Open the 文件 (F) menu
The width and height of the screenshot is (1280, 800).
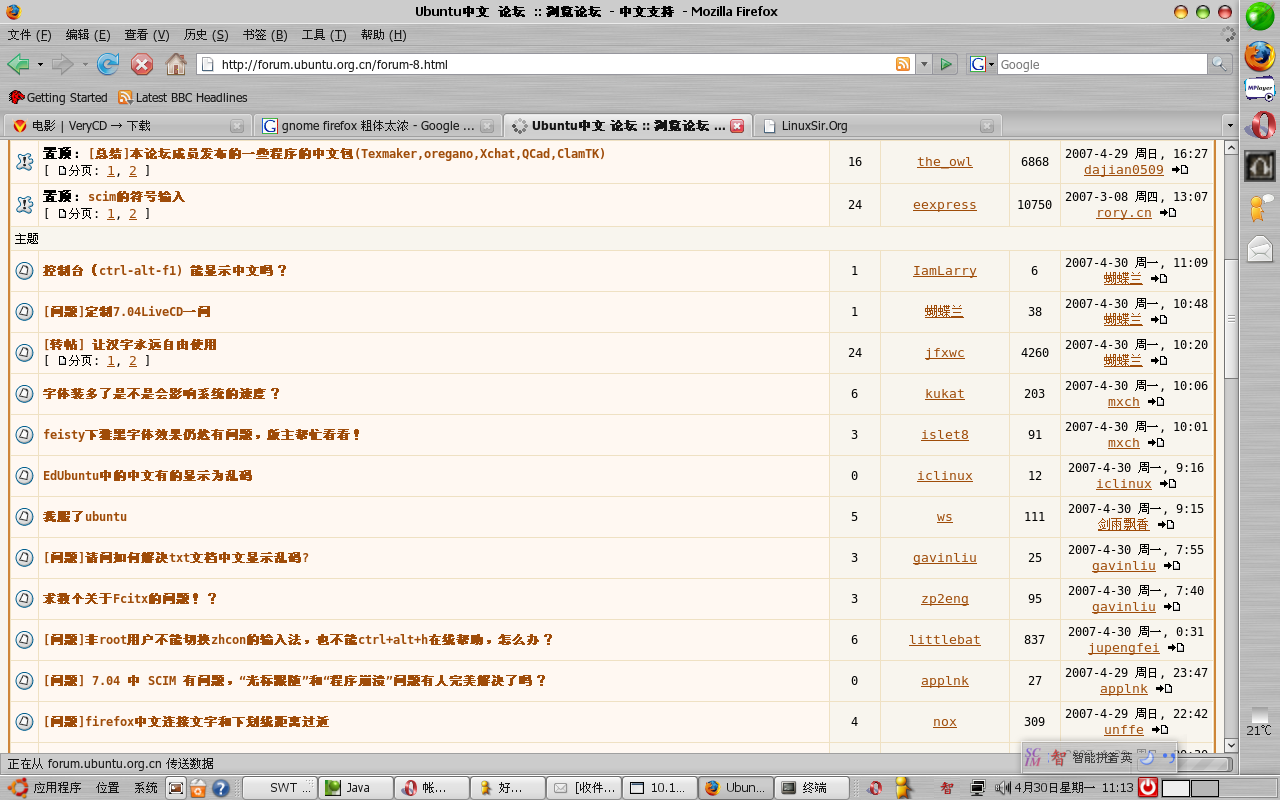pos(29,35)
